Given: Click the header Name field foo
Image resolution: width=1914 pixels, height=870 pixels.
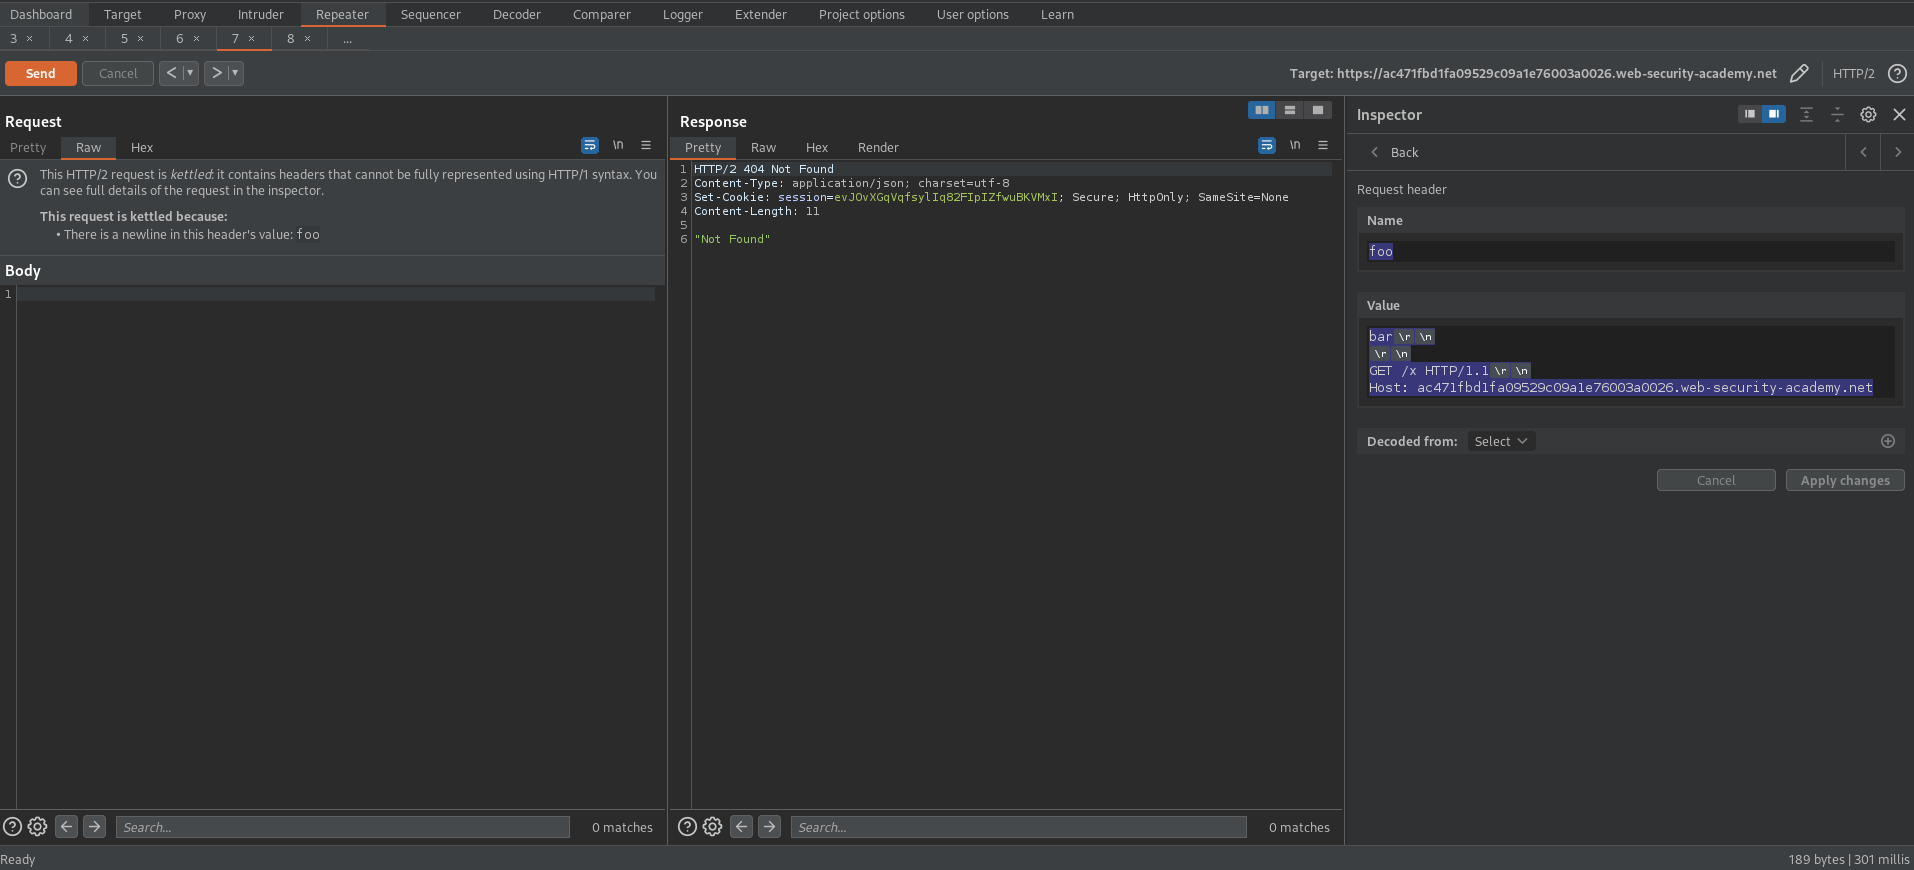Looking at the screenshot, I should click(1630, 251).
